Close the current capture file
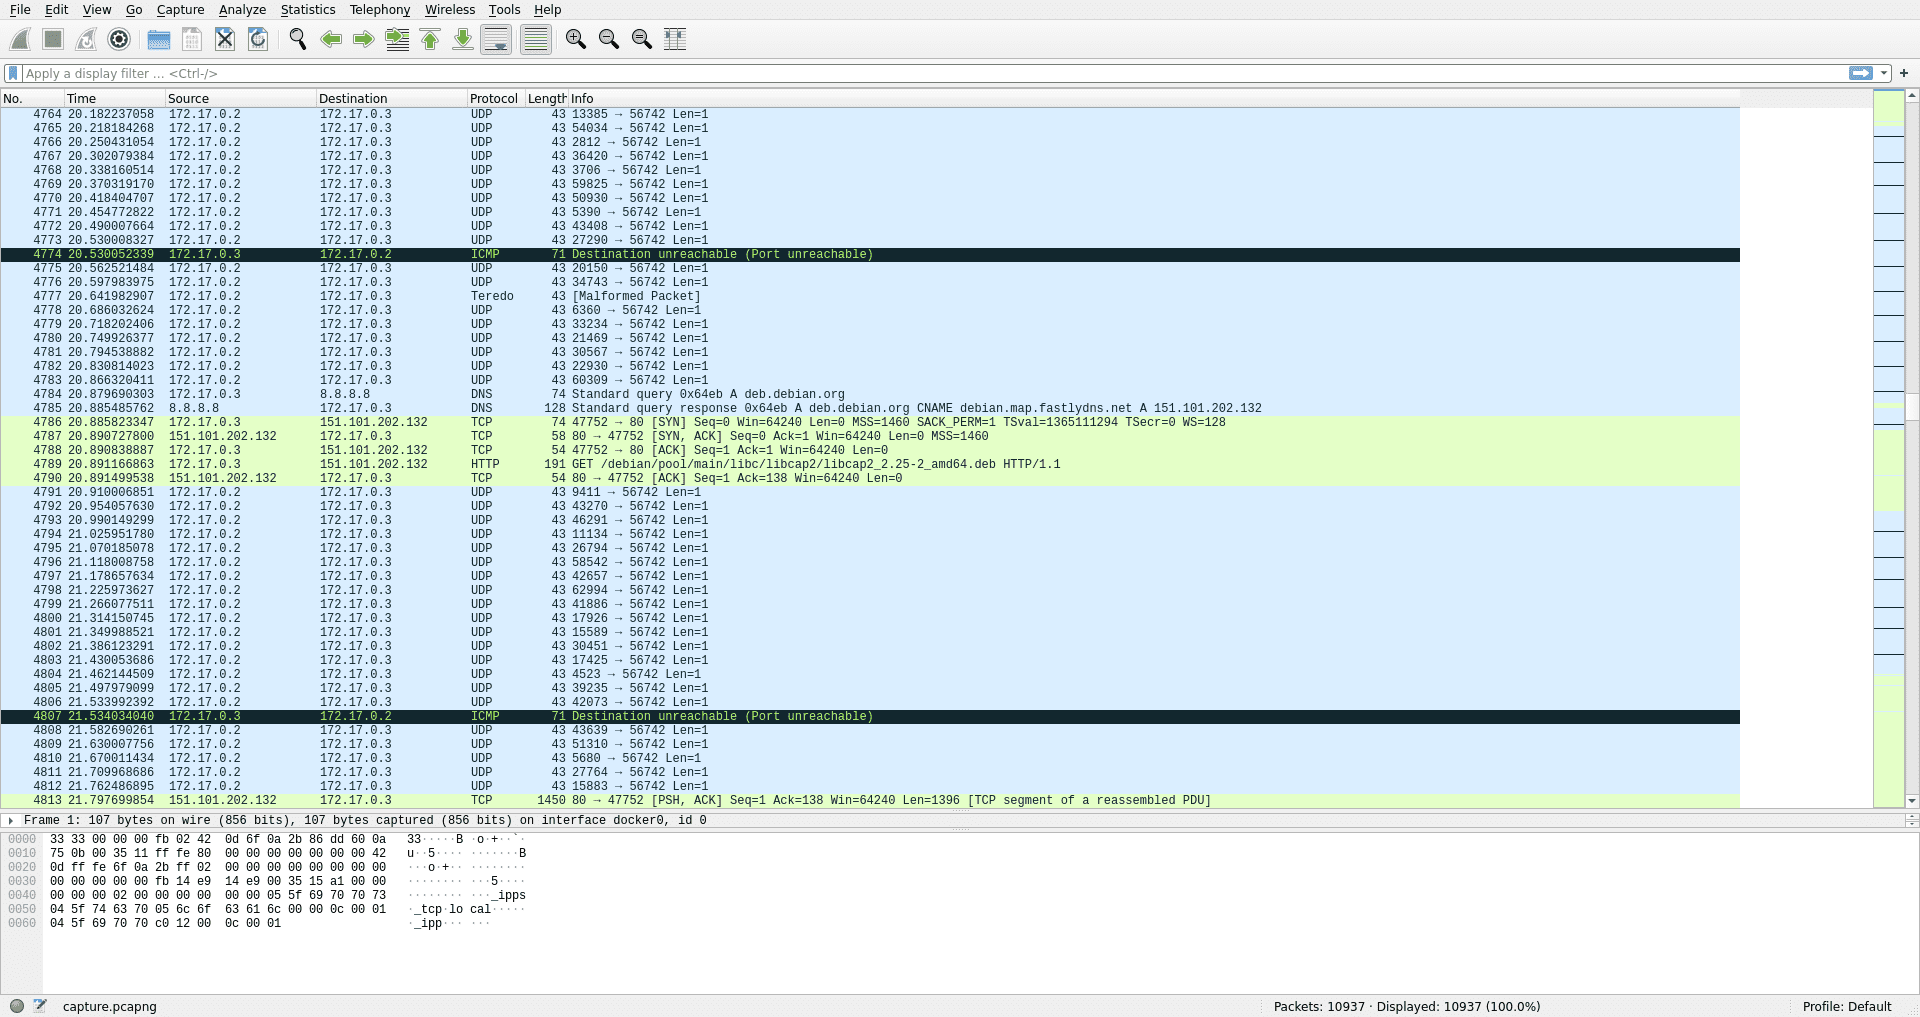This screenshot has width=1920, height=1017. [225, 39]
